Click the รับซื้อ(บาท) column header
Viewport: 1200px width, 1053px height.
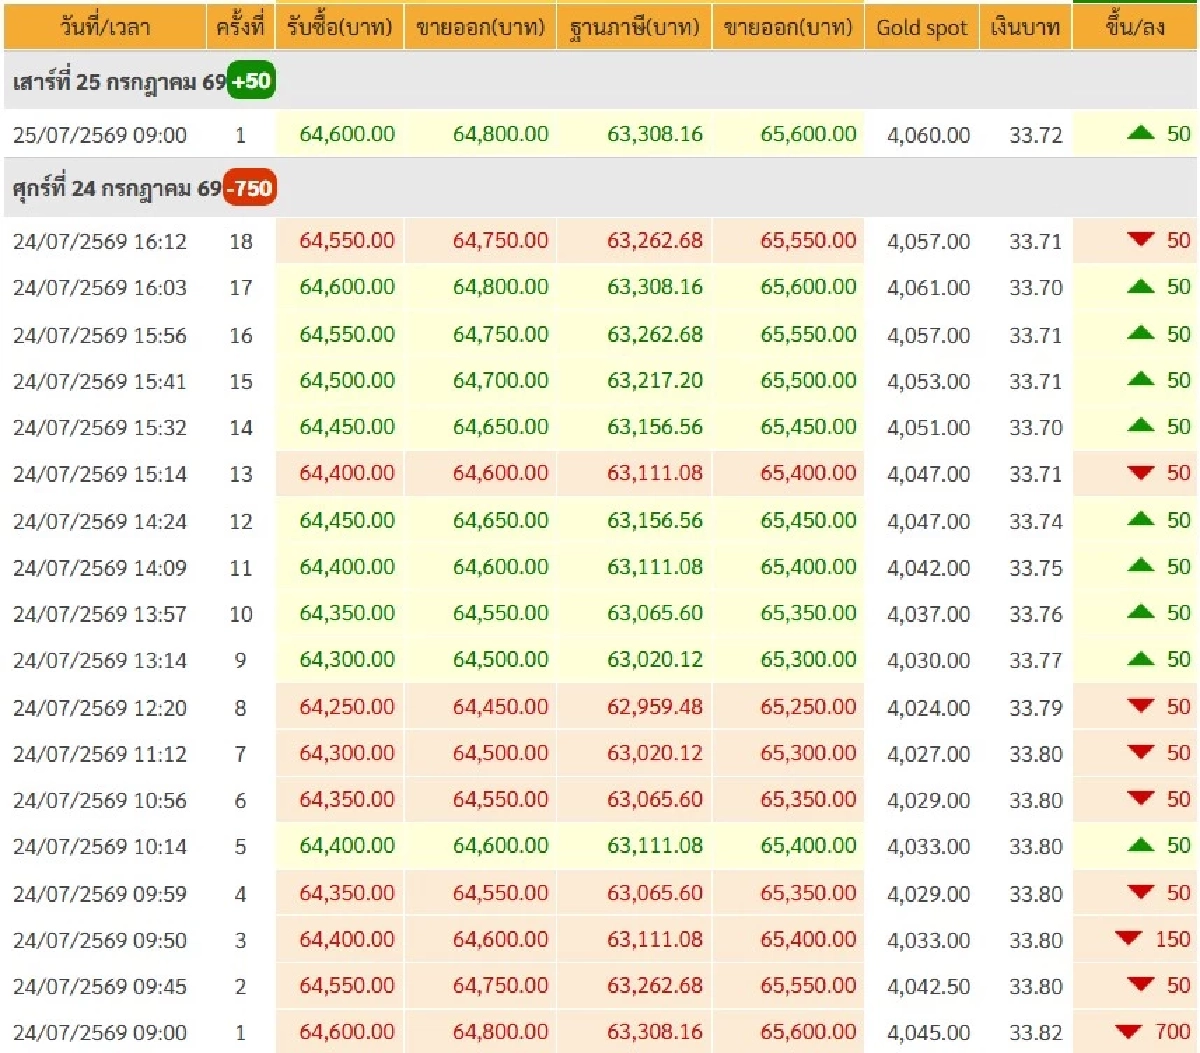pyautogui.click(x=339, y=26)
